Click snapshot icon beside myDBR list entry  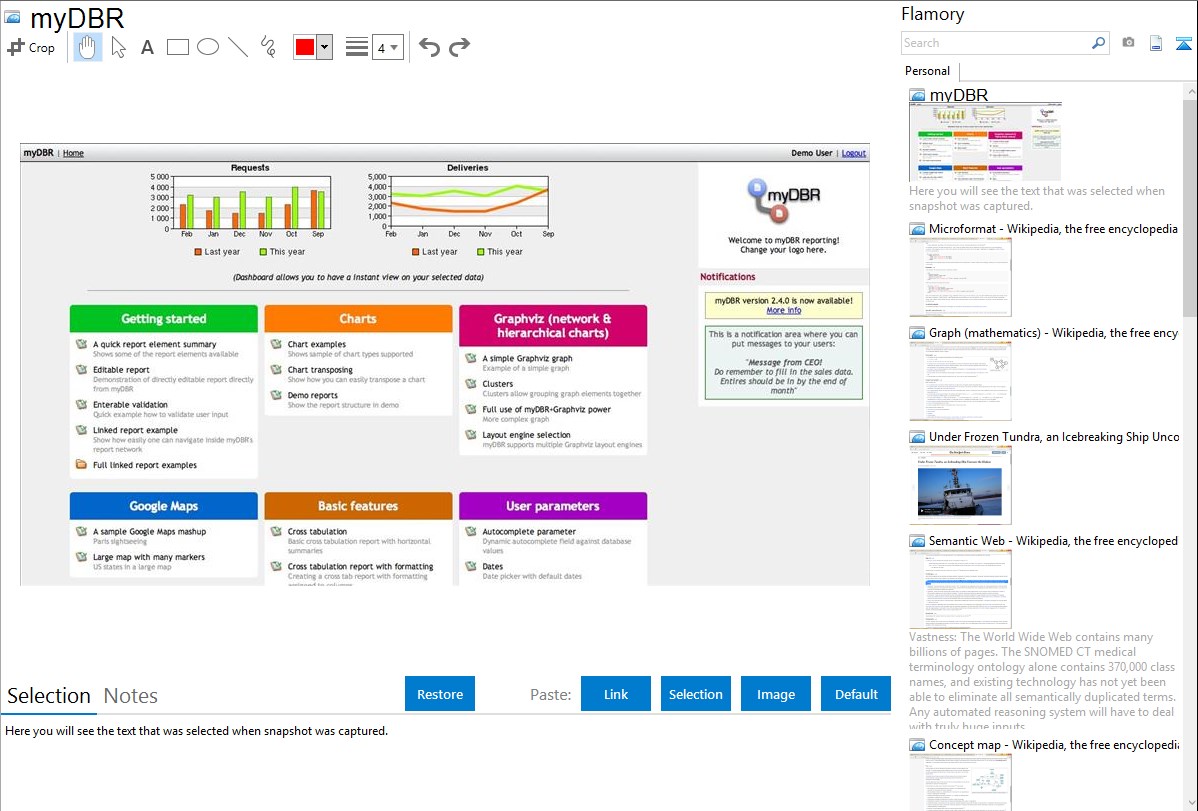(x=917, y=96)
